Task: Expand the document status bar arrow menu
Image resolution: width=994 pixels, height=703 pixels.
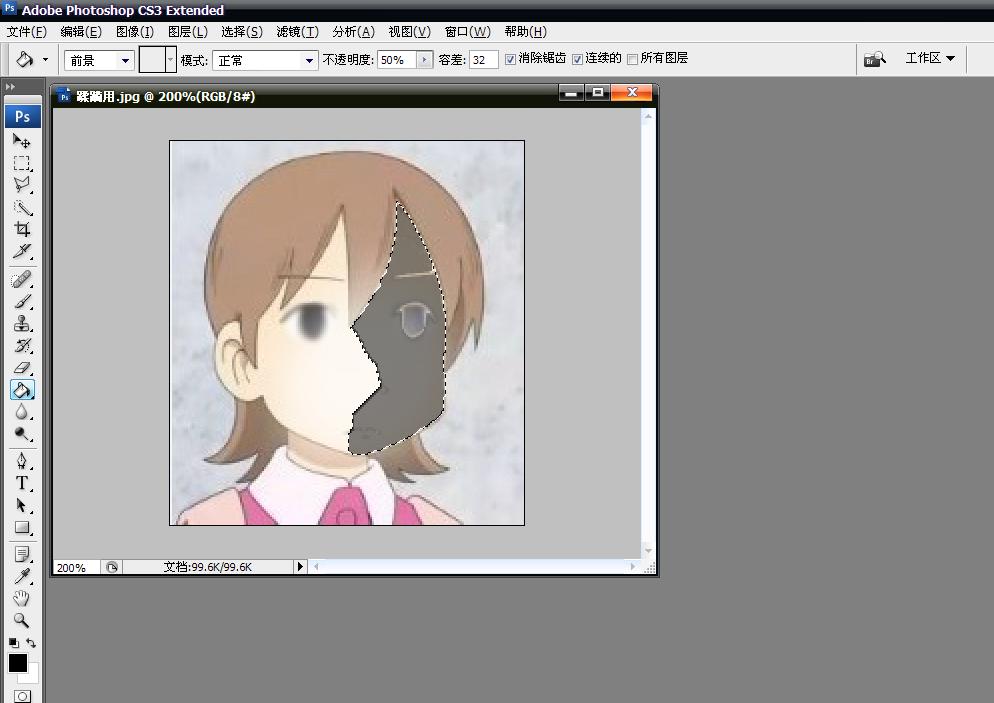Action: pyautogui.click(x=300, y=566)
